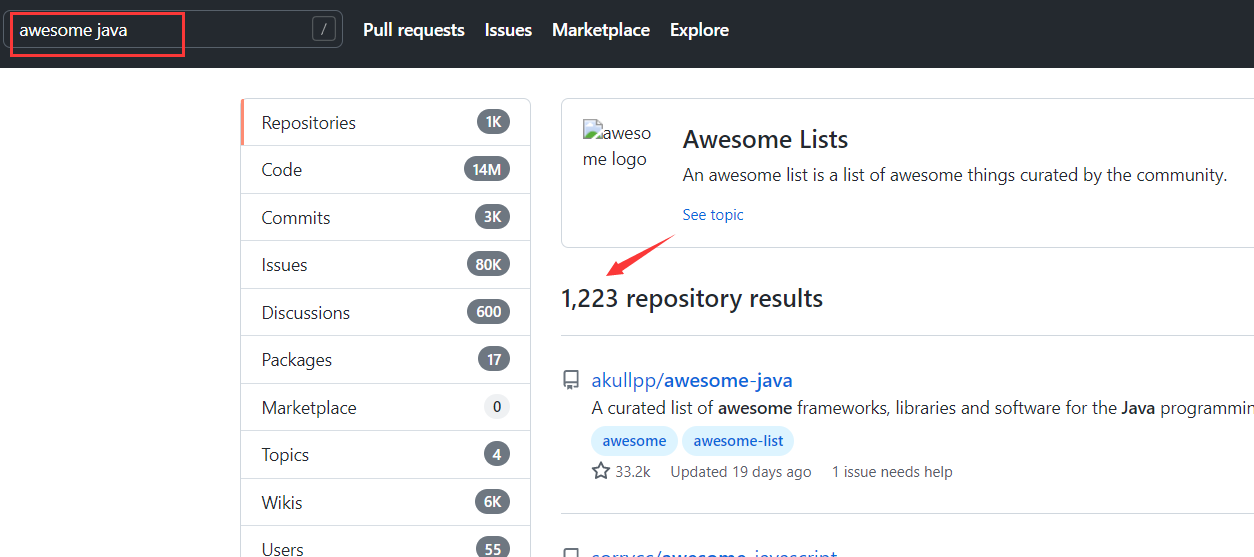The height and width of the screenshot is (557, 1254).
Task: Select Discussions filter in sidebar
Action: 386,312
